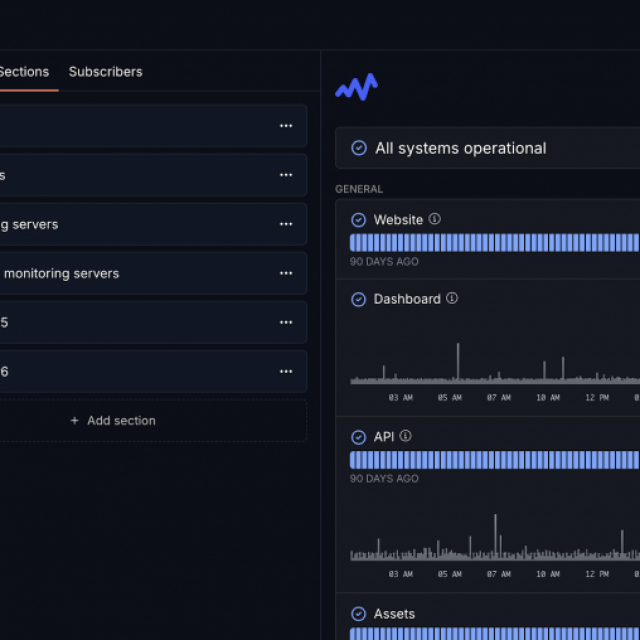Image resolution: width=640 pixels, height=640 pixels.
Task: Click the Add section button
Action: click(113, 421)
